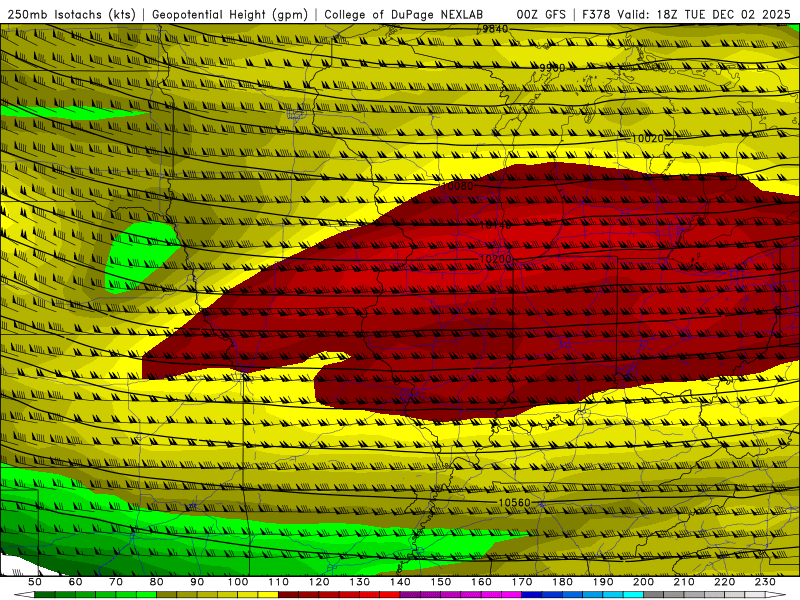Click the 110 value on the color scale
This screenshot has height=600, width=800.
click(x=279, y=582)
